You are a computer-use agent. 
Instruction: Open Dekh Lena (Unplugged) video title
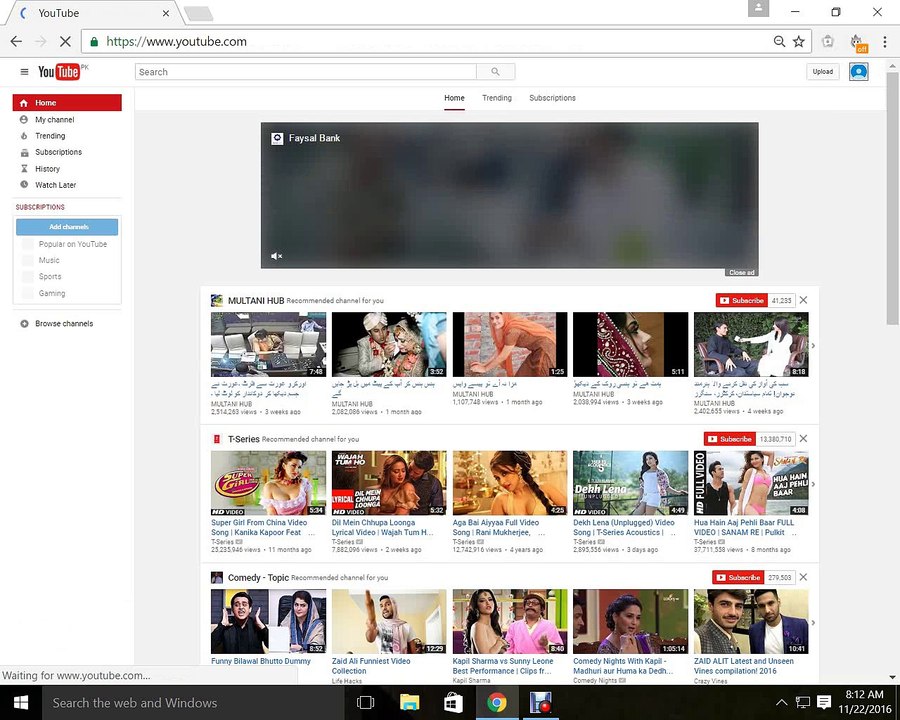click(624, 528)
